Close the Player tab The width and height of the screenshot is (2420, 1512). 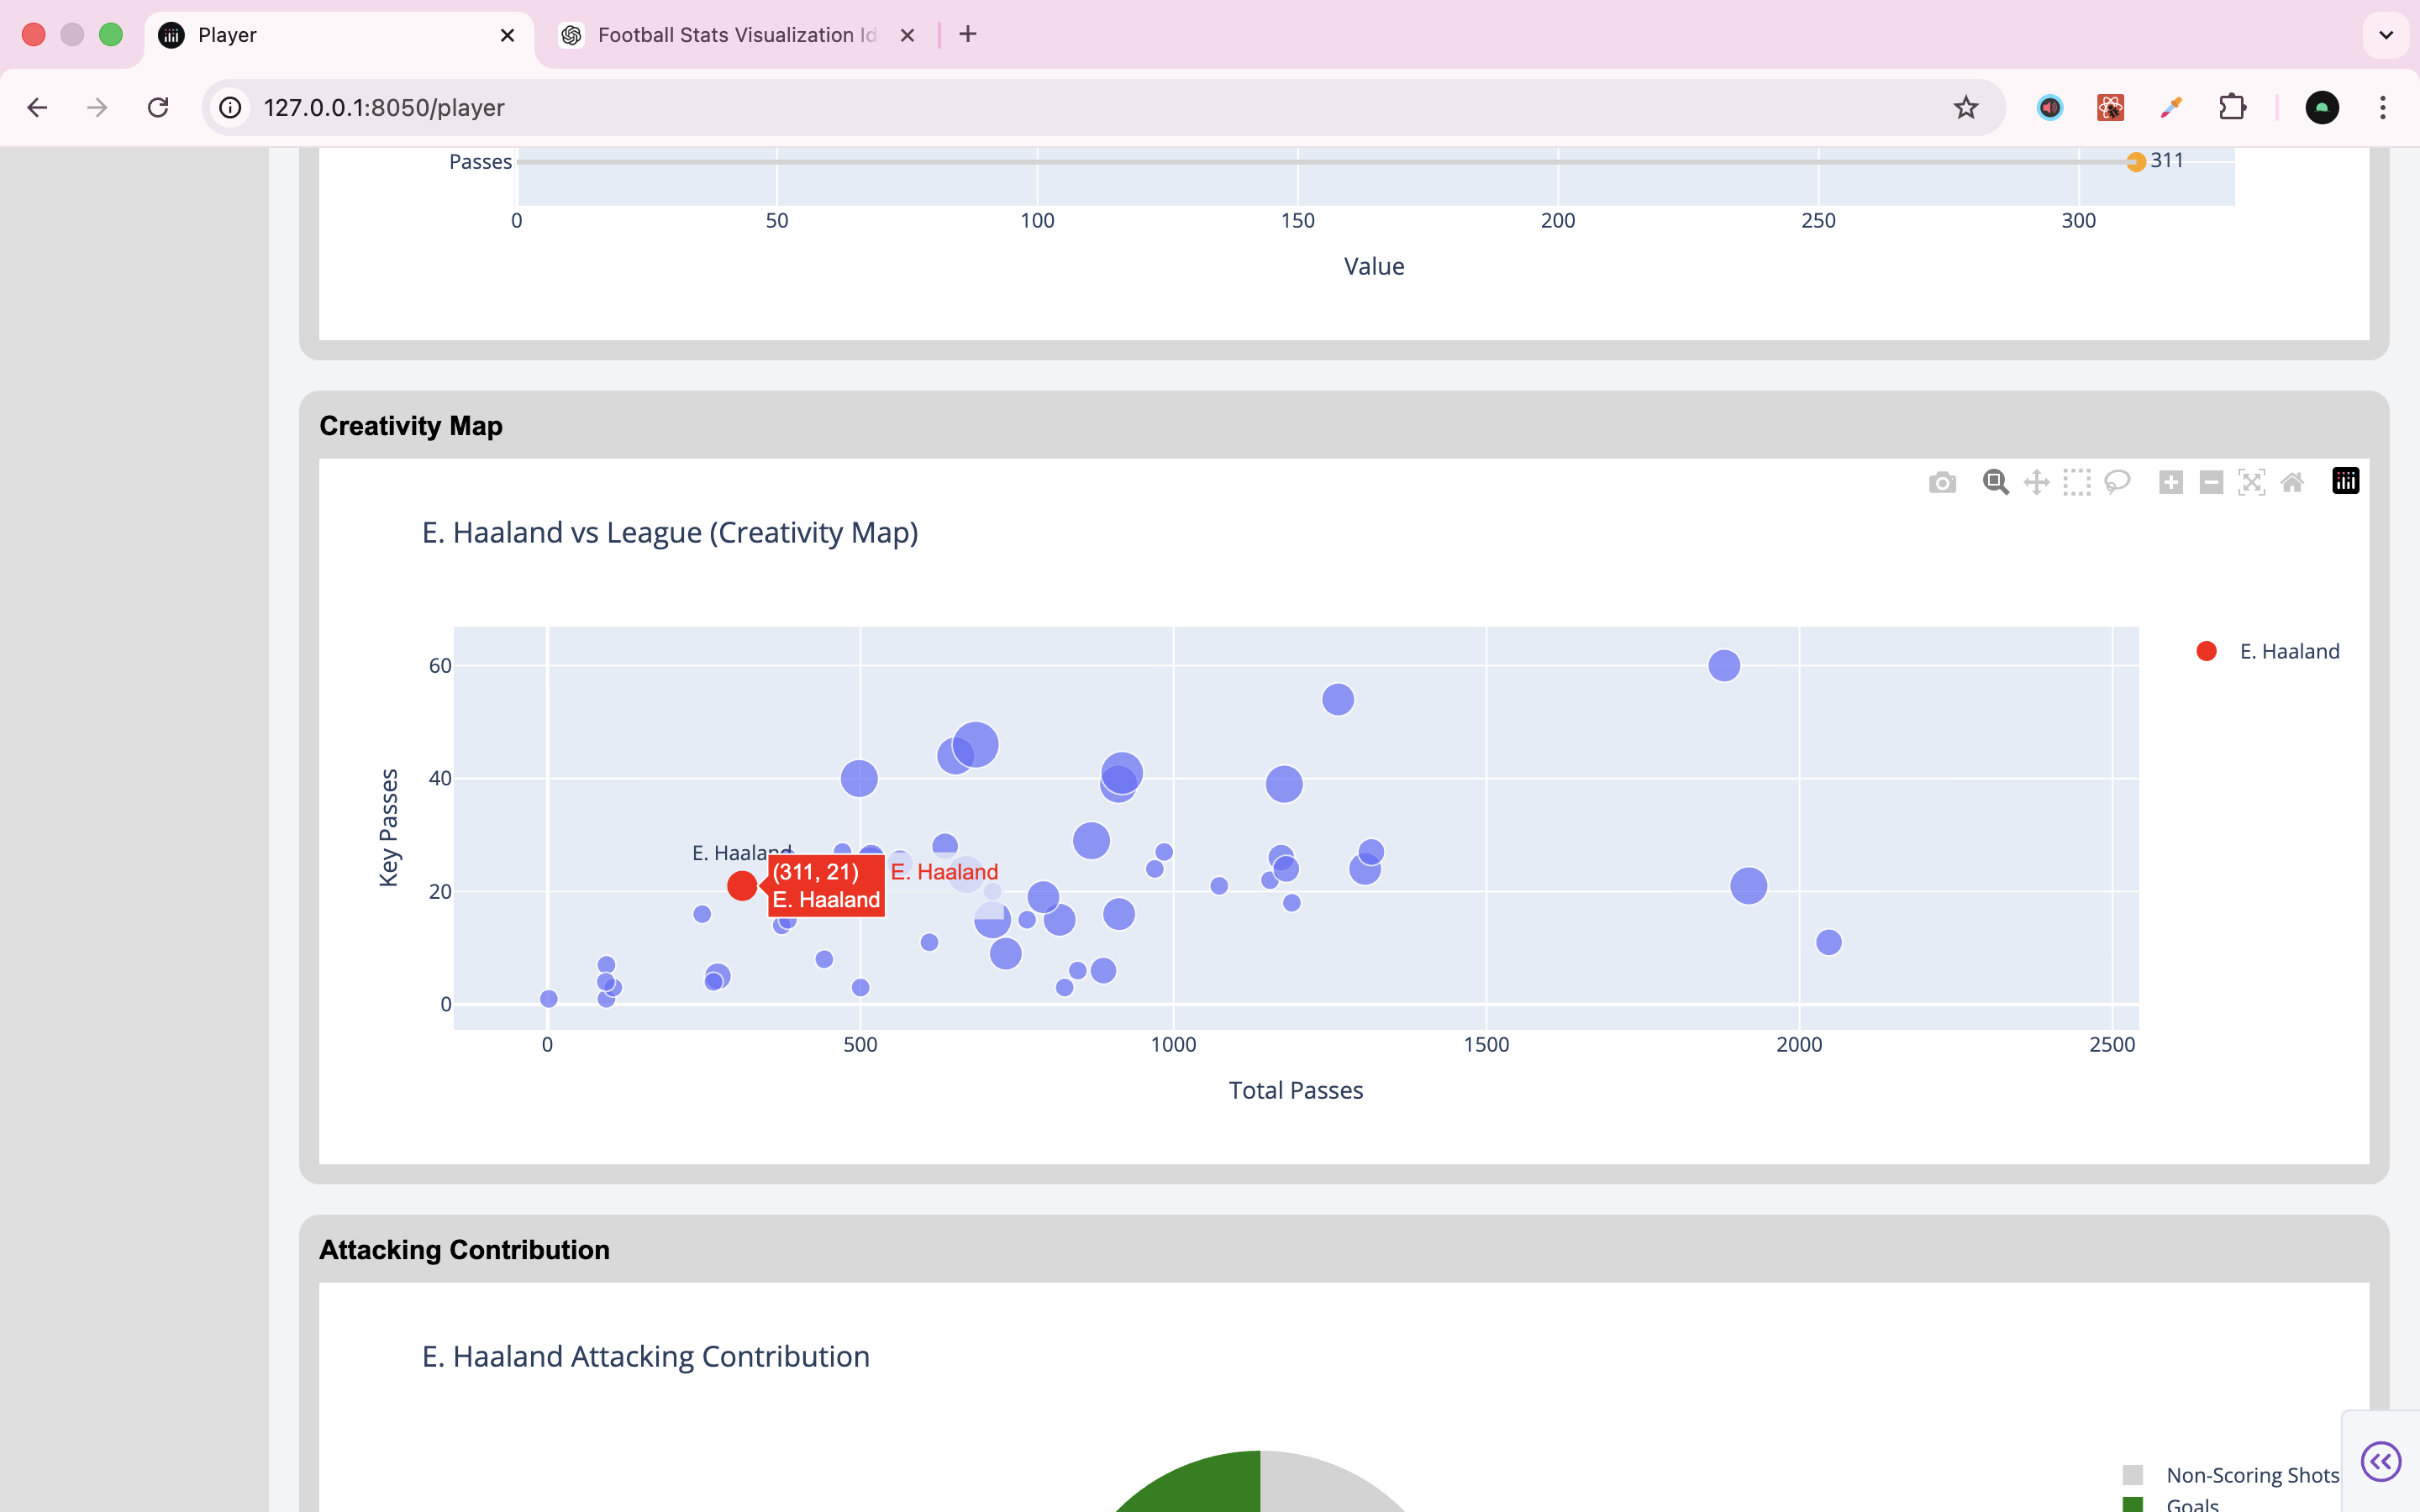tap(507, 35)
